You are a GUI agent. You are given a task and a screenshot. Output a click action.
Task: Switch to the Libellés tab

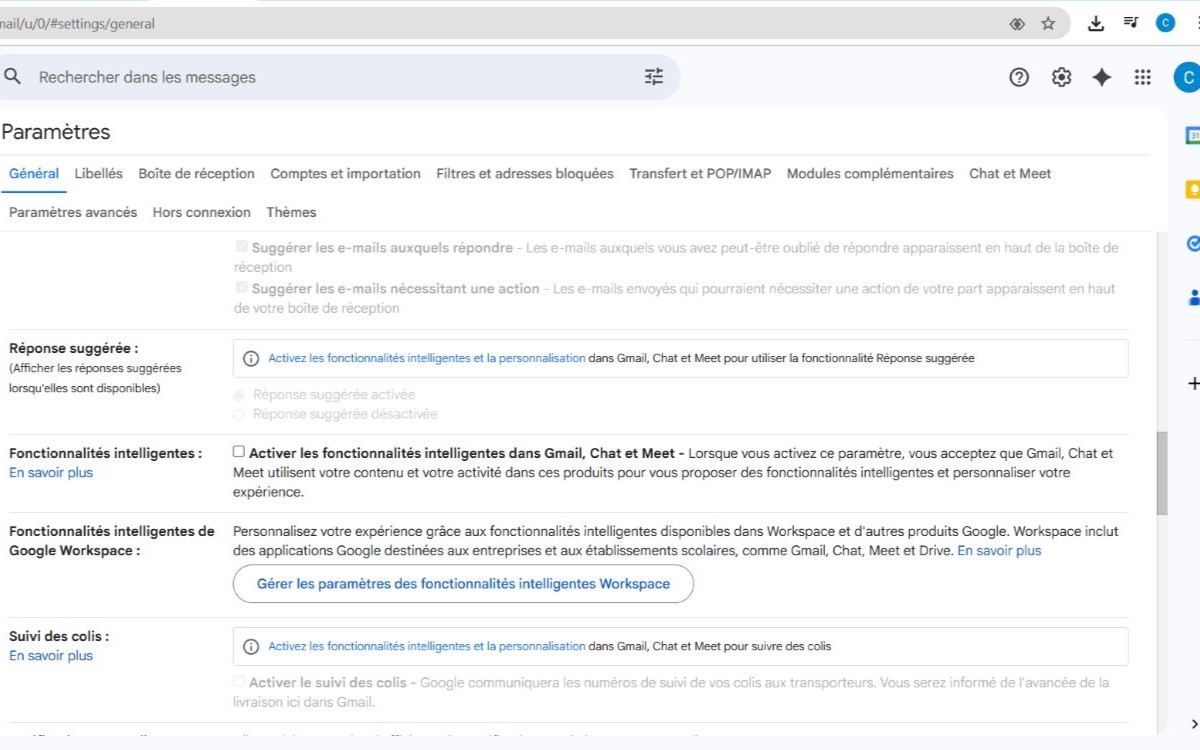98,173
